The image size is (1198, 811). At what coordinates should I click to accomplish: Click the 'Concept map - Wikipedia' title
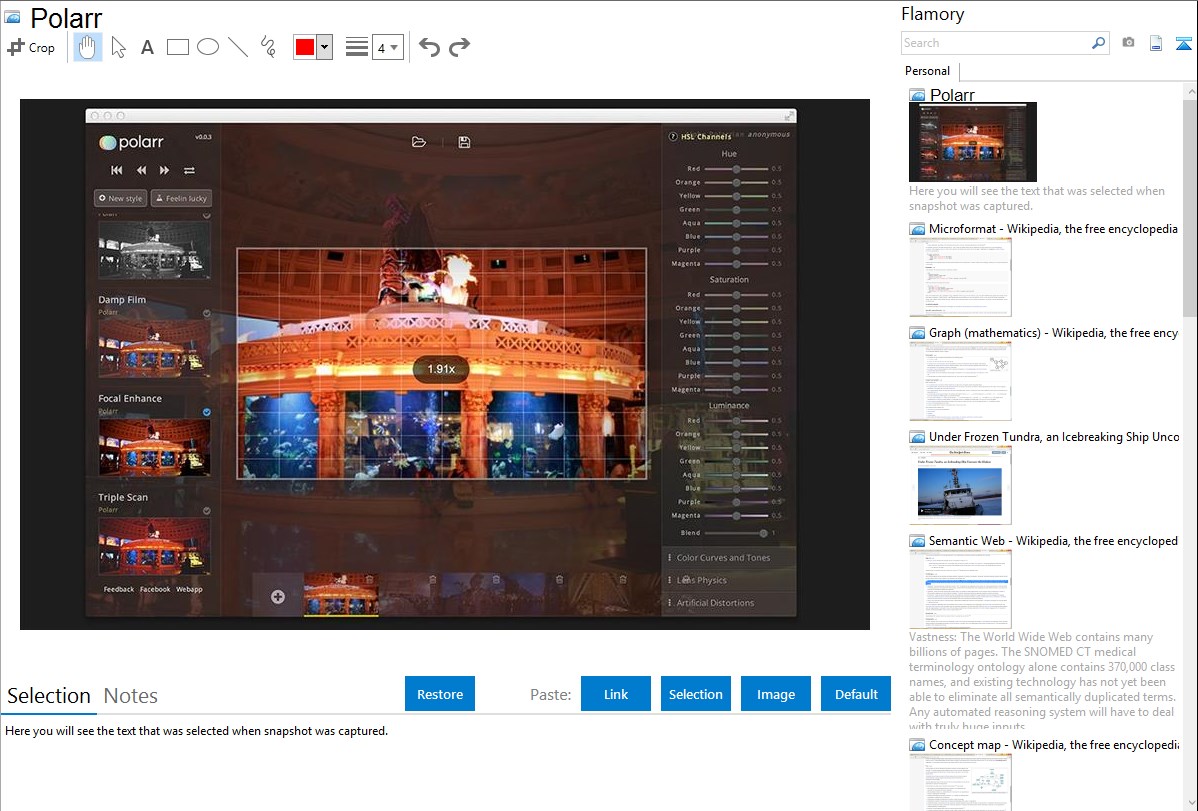(1053, 744)
